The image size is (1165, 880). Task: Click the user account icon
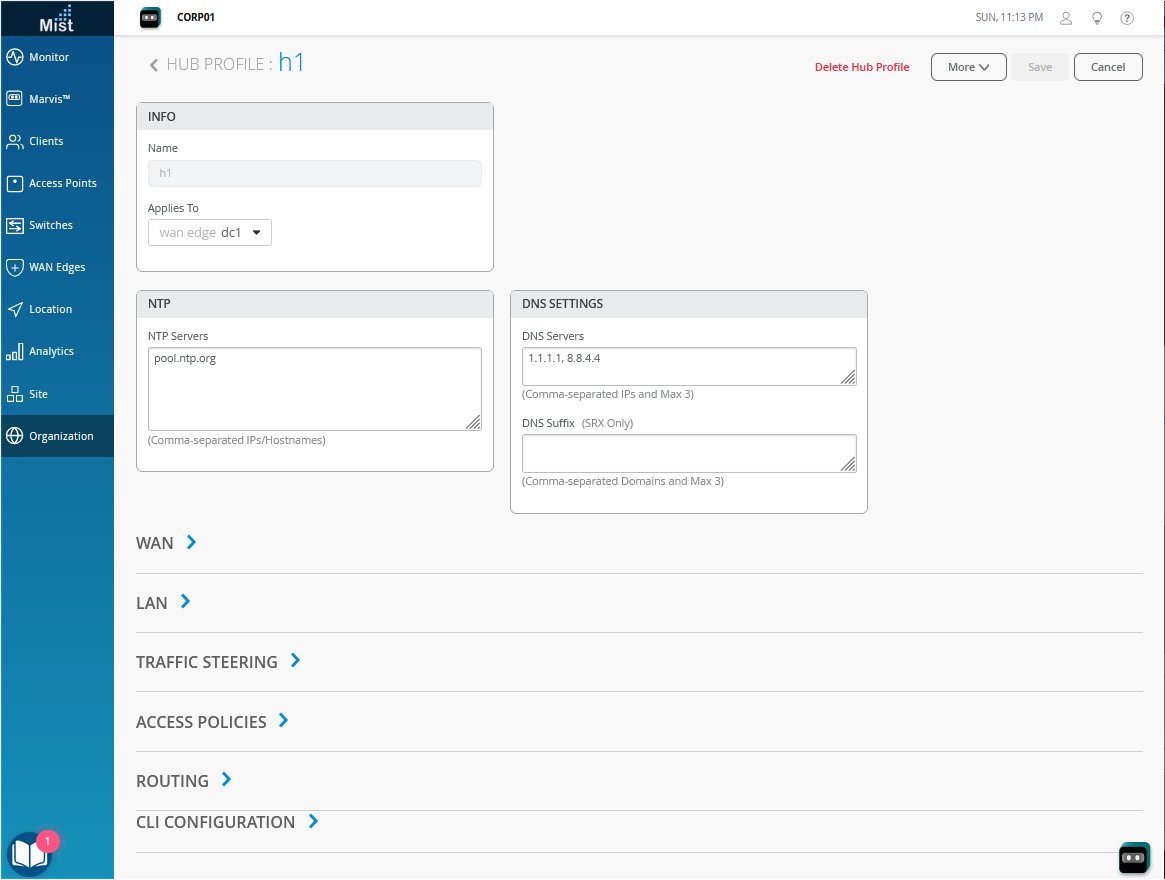[x=1066, y=18]
